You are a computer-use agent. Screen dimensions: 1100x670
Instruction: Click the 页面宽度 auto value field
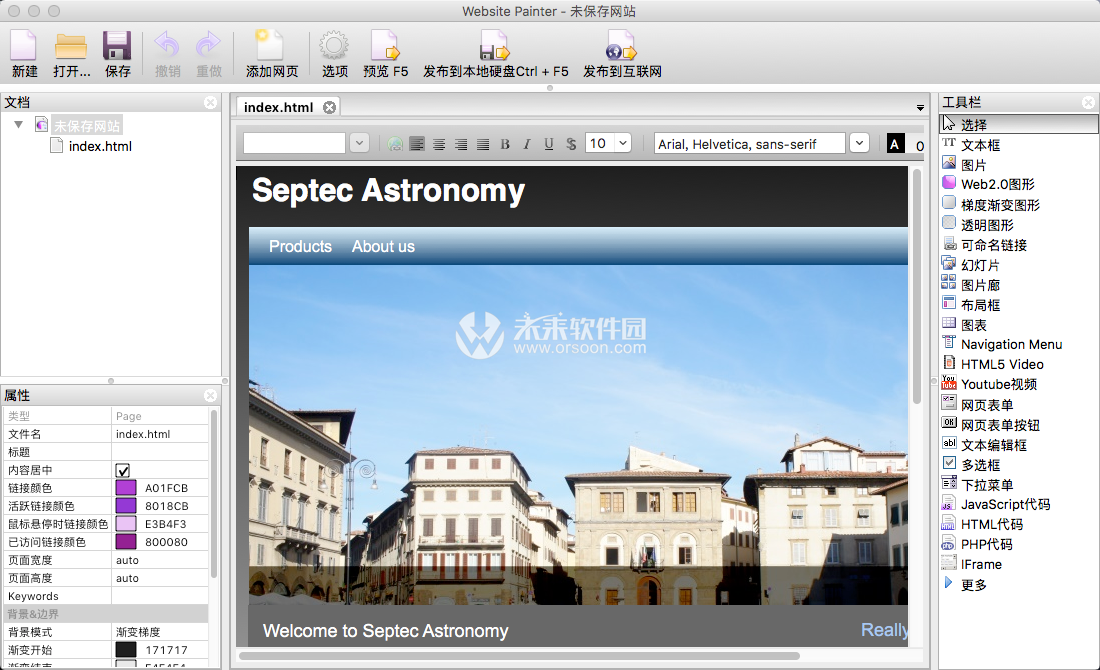[161, 560]
